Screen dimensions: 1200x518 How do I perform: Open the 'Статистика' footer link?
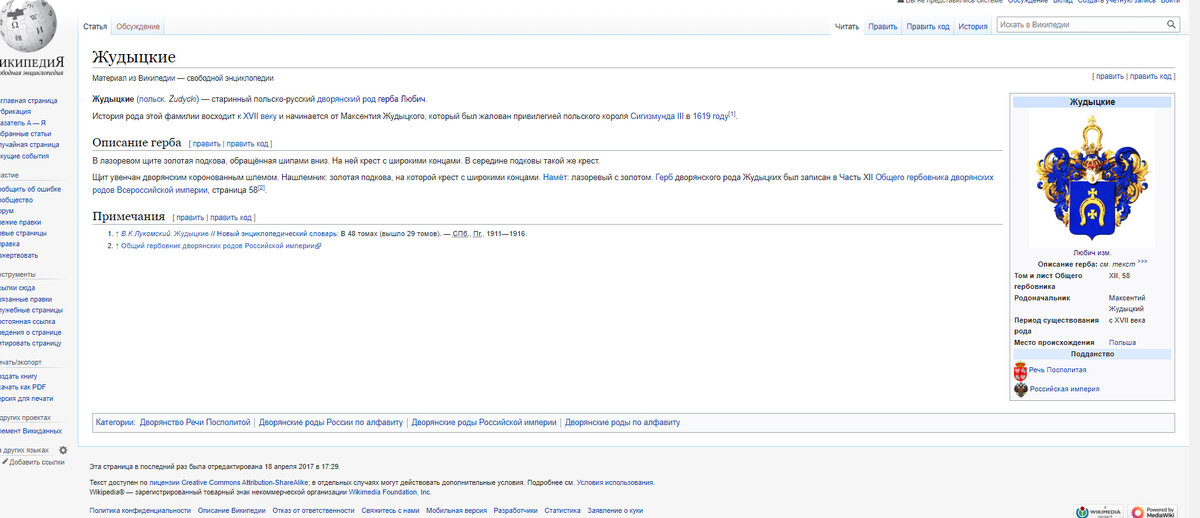(x=562, y=510)
